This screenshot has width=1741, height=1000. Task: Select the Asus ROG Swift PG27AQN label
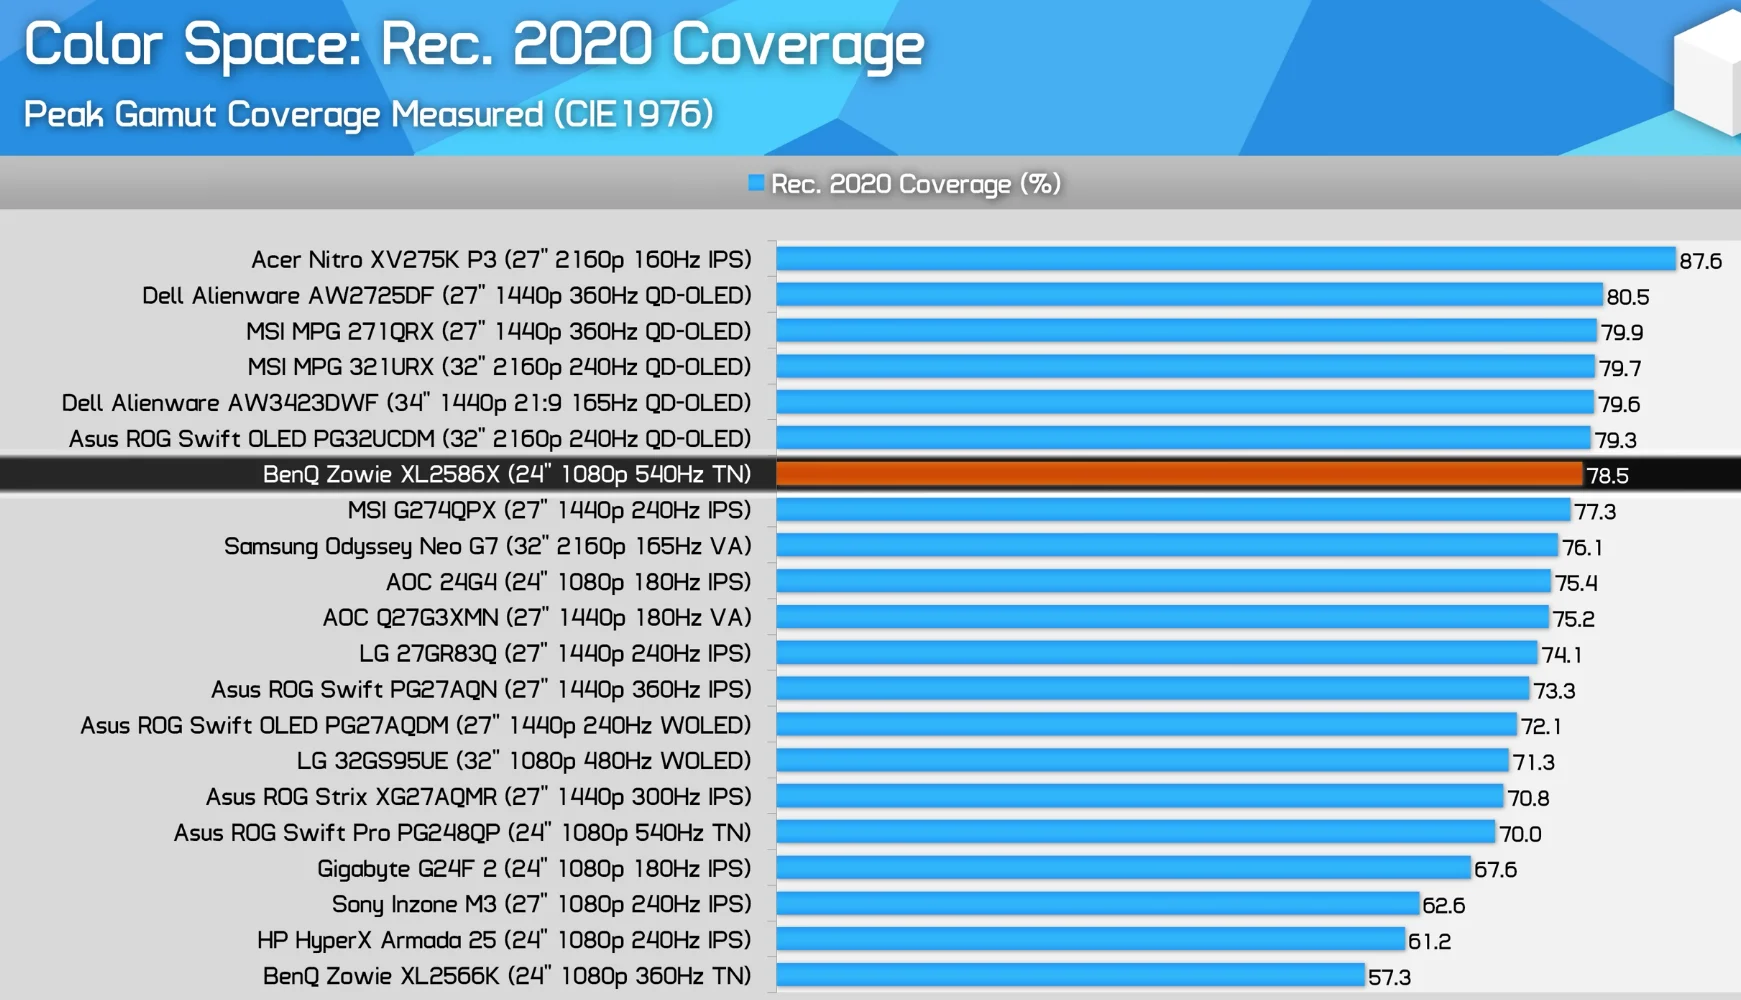pos(481,689)
